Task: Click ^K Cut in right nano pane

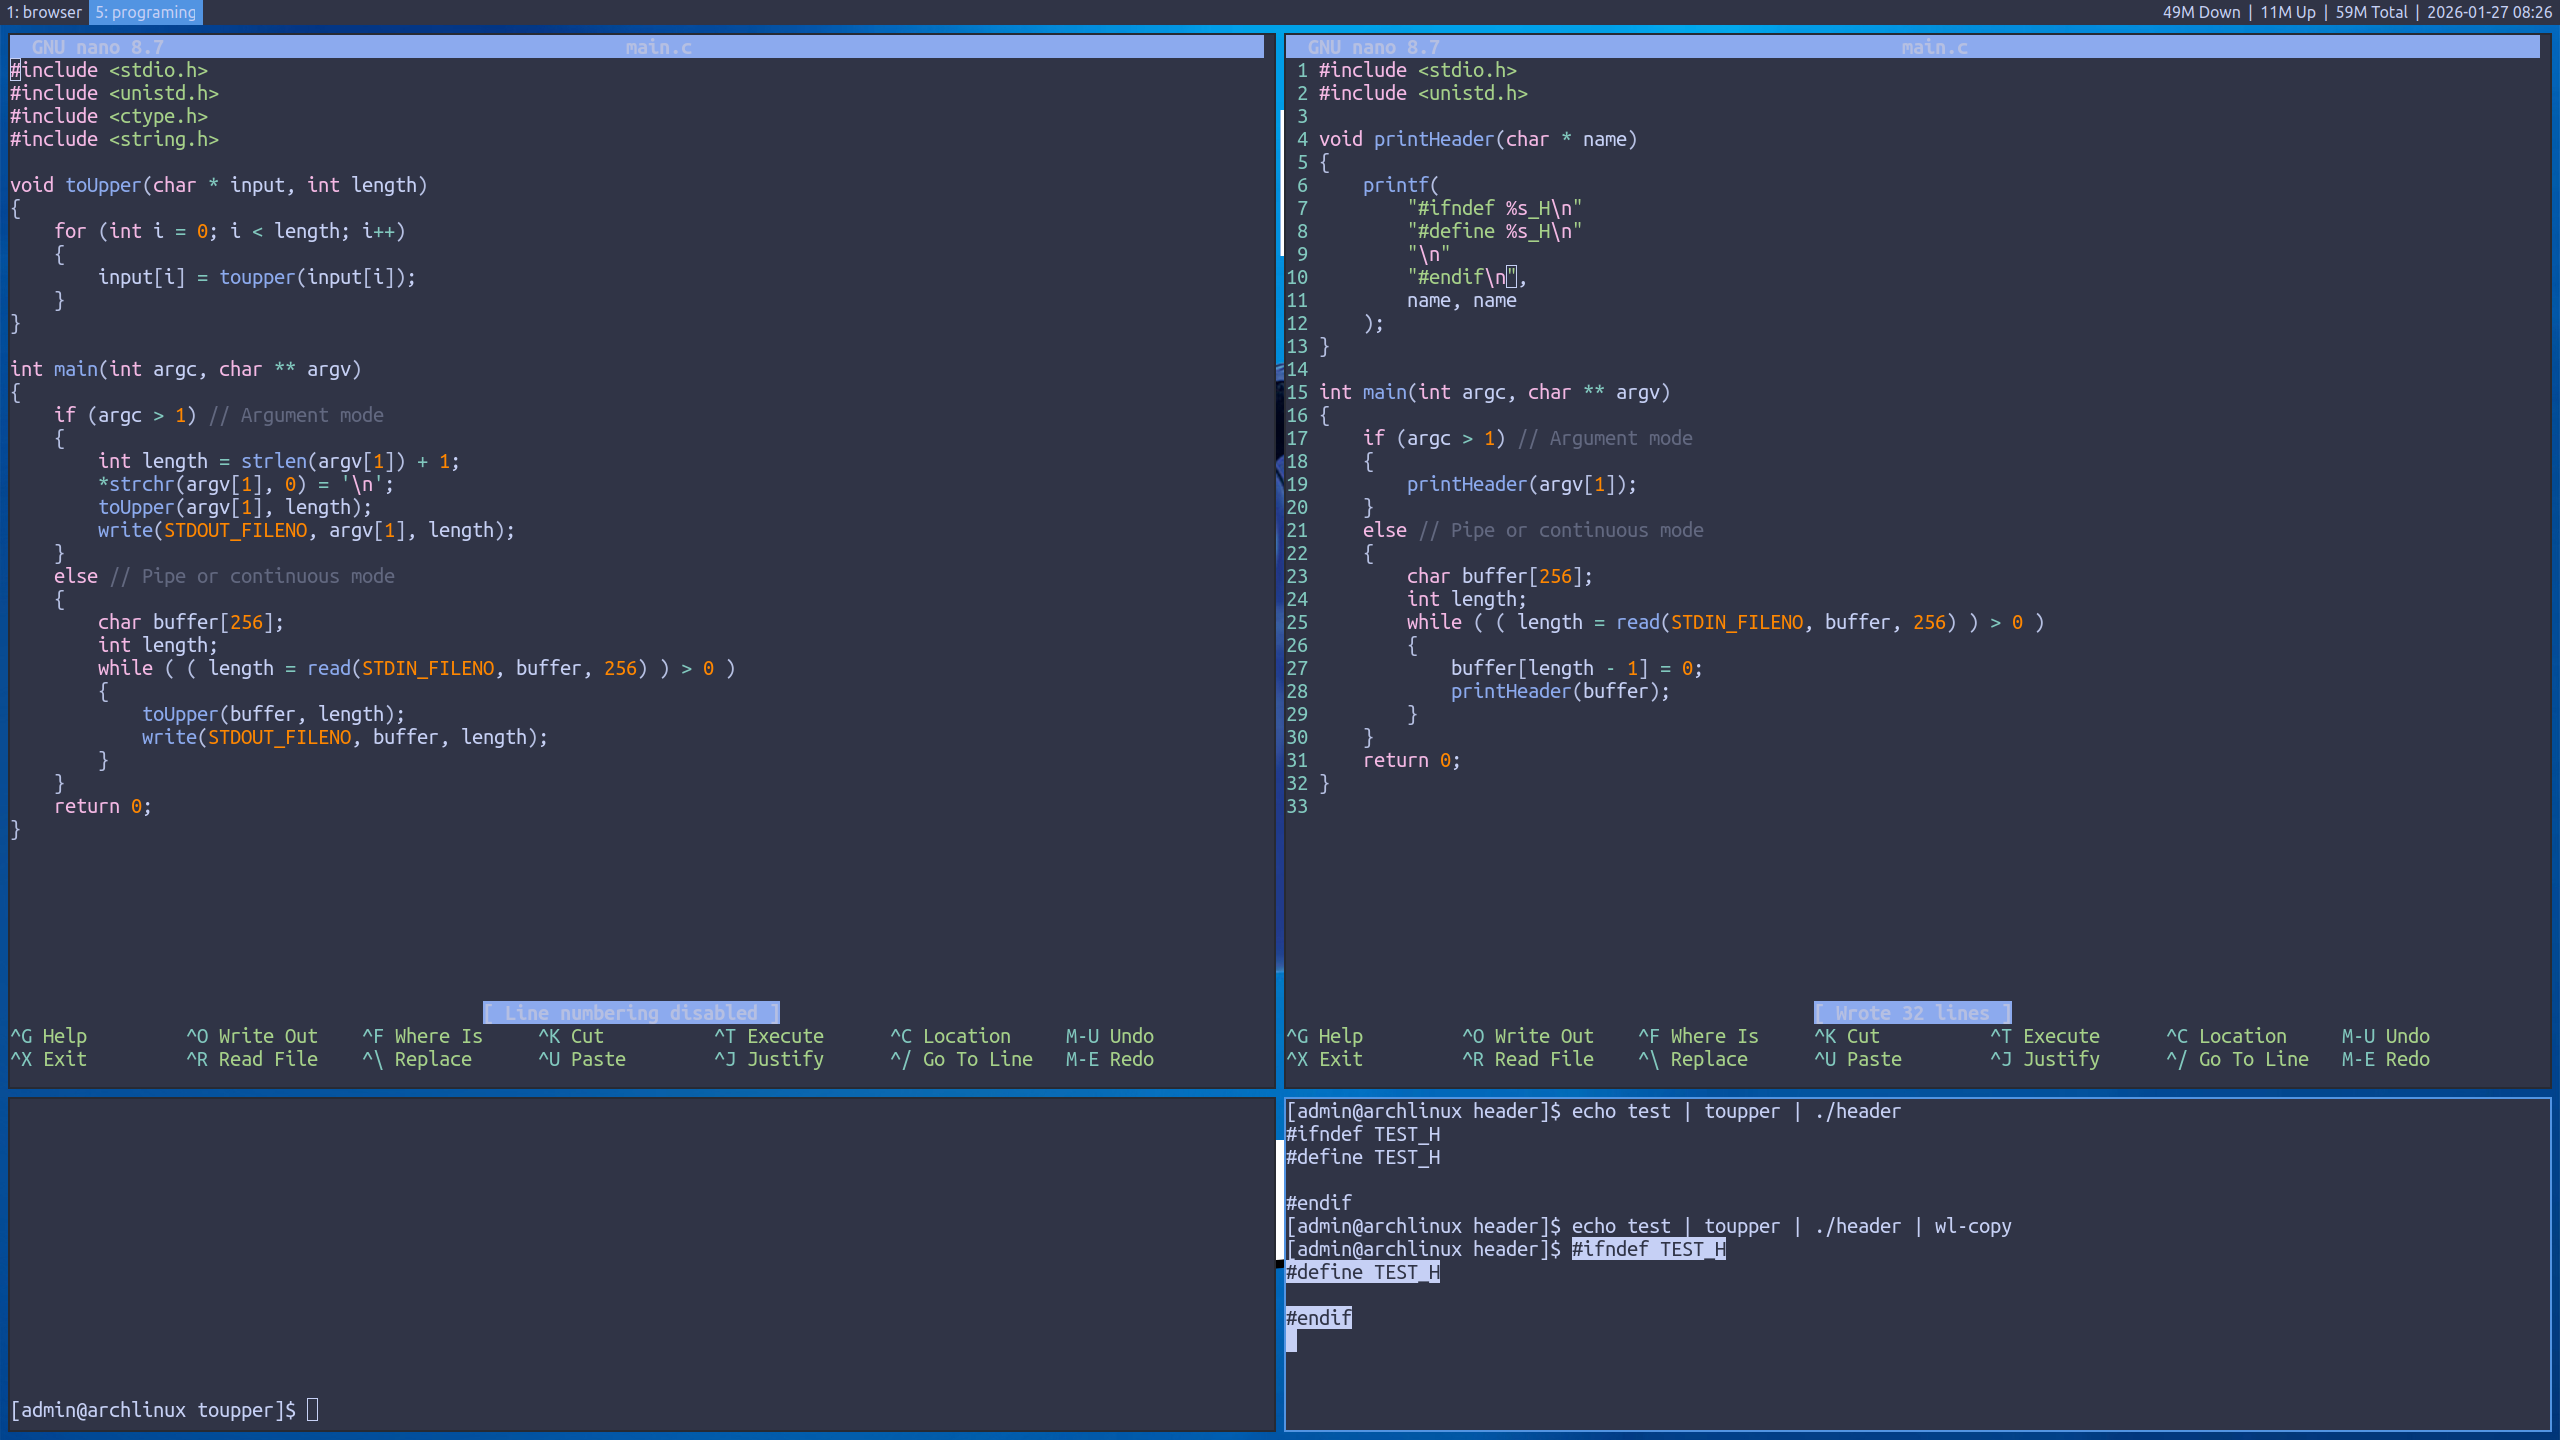Action: [x=1846, y=1036]
